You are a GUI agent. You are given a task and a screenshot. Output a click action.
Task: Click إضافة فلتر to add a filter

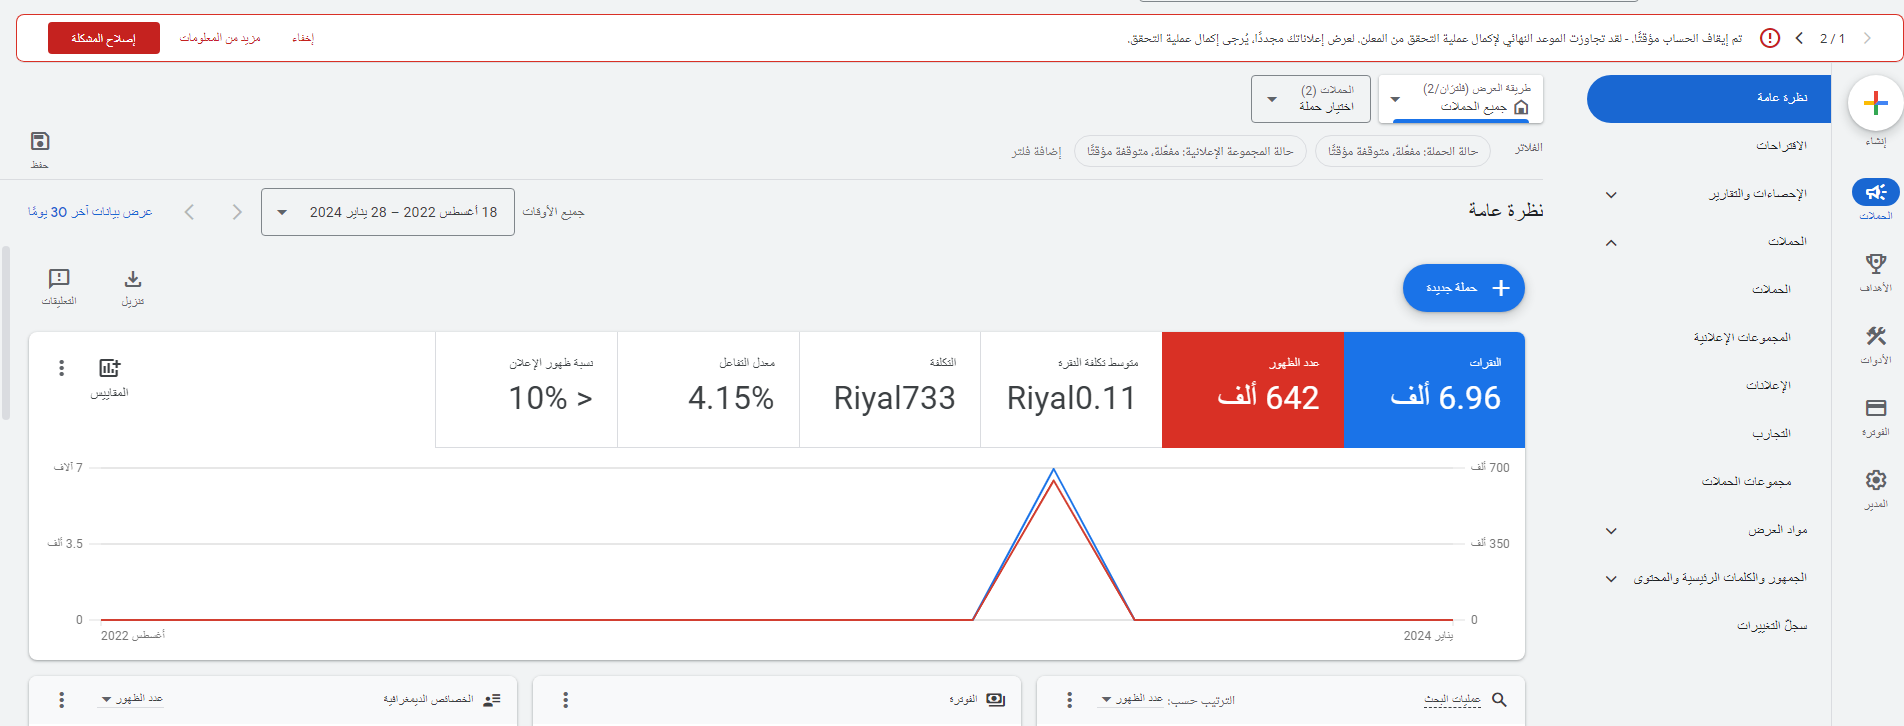coord(1036,151)
